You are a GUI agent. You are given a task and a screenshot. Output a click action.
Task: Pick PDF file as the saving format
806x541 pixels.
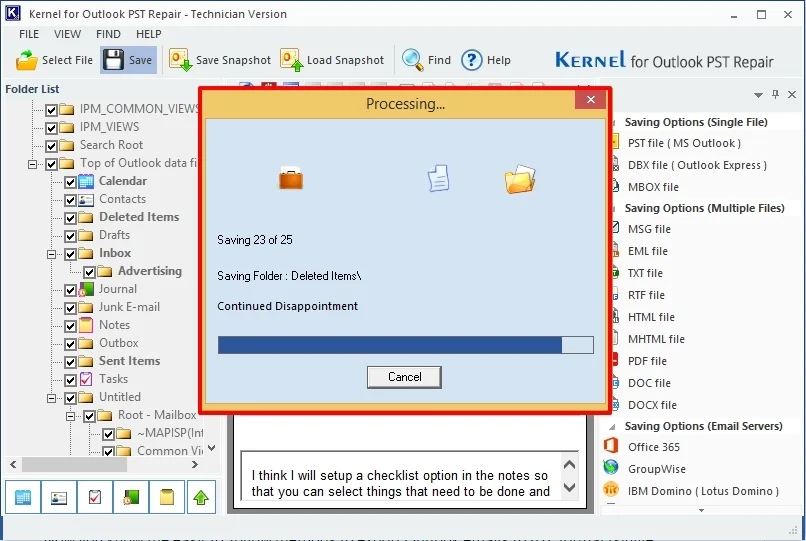pyautogui.click(x=647, y=361)
